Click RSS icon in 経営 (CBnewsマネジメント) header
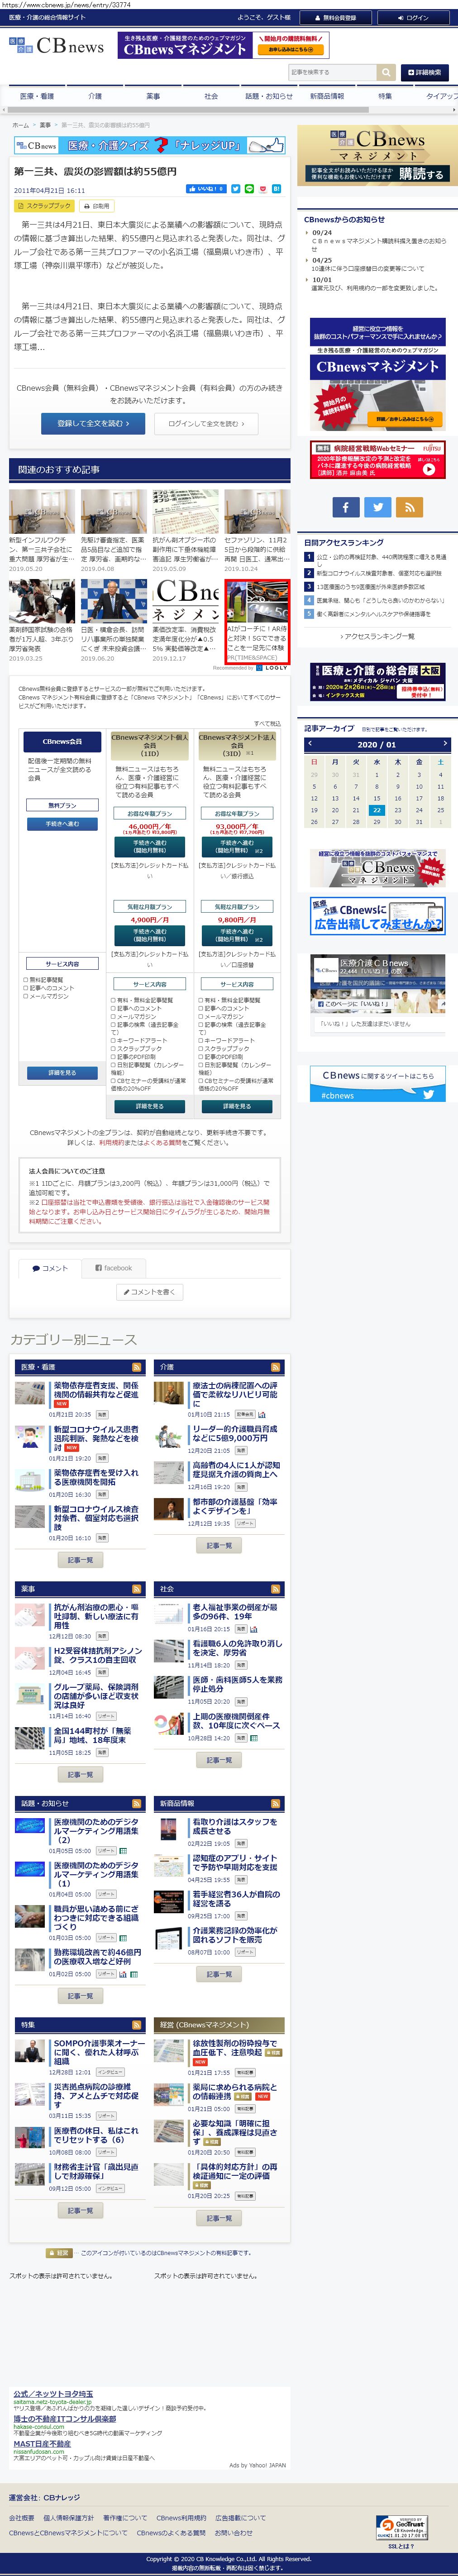 pos(277,2024)
